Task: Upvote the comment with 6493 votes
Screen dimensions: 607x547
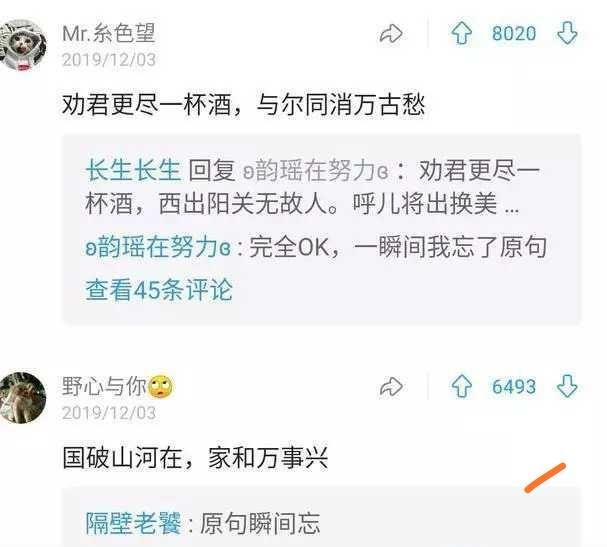Action: (x=461, y=386)
